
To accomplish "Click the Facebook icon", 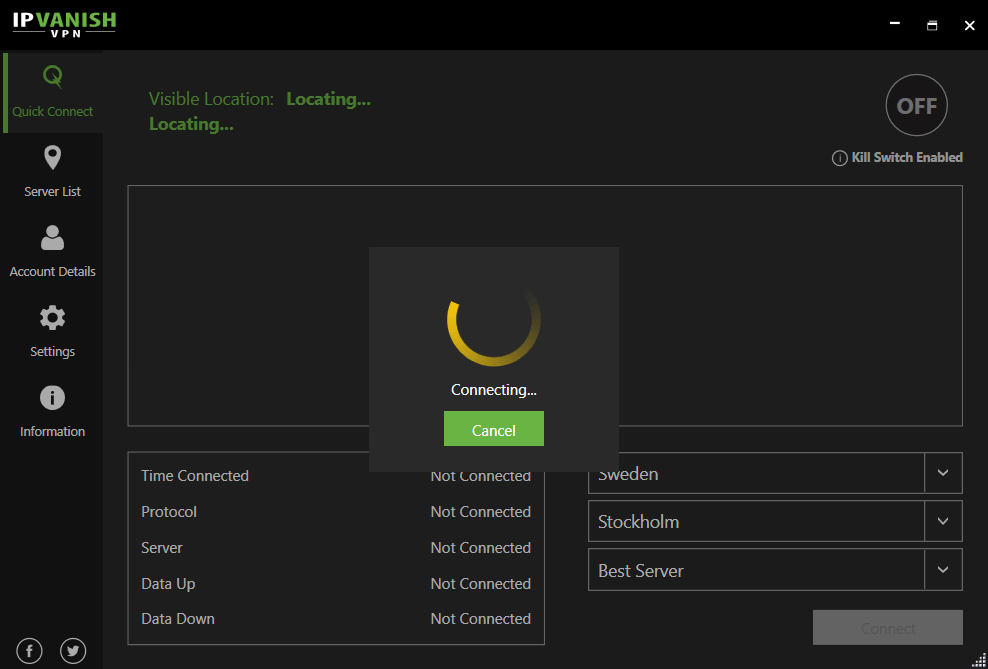I will [x=30, y=651].
